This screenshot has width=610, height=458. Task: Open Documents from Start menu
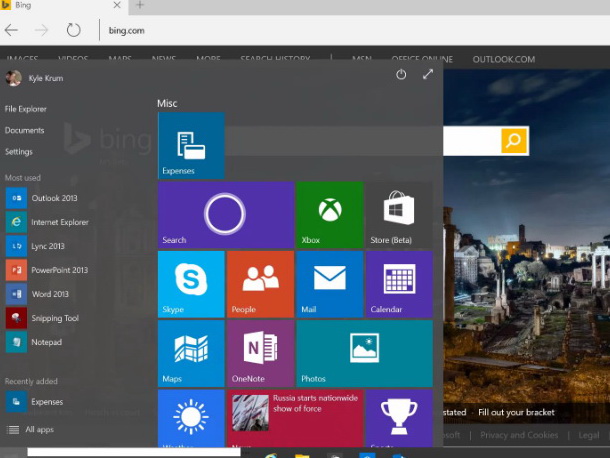pos(25,130)
